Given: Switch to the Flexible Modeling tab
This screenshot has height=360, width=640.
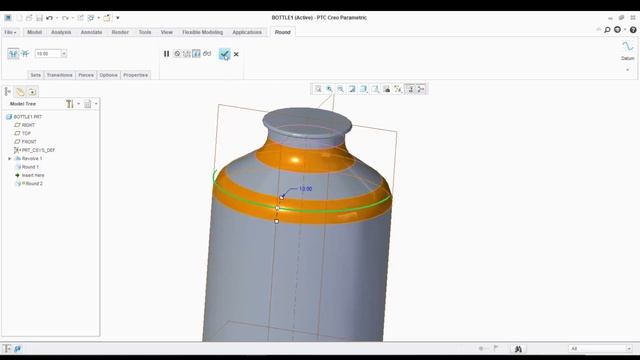Looking at the screenshot, I should tap(202, 32).
